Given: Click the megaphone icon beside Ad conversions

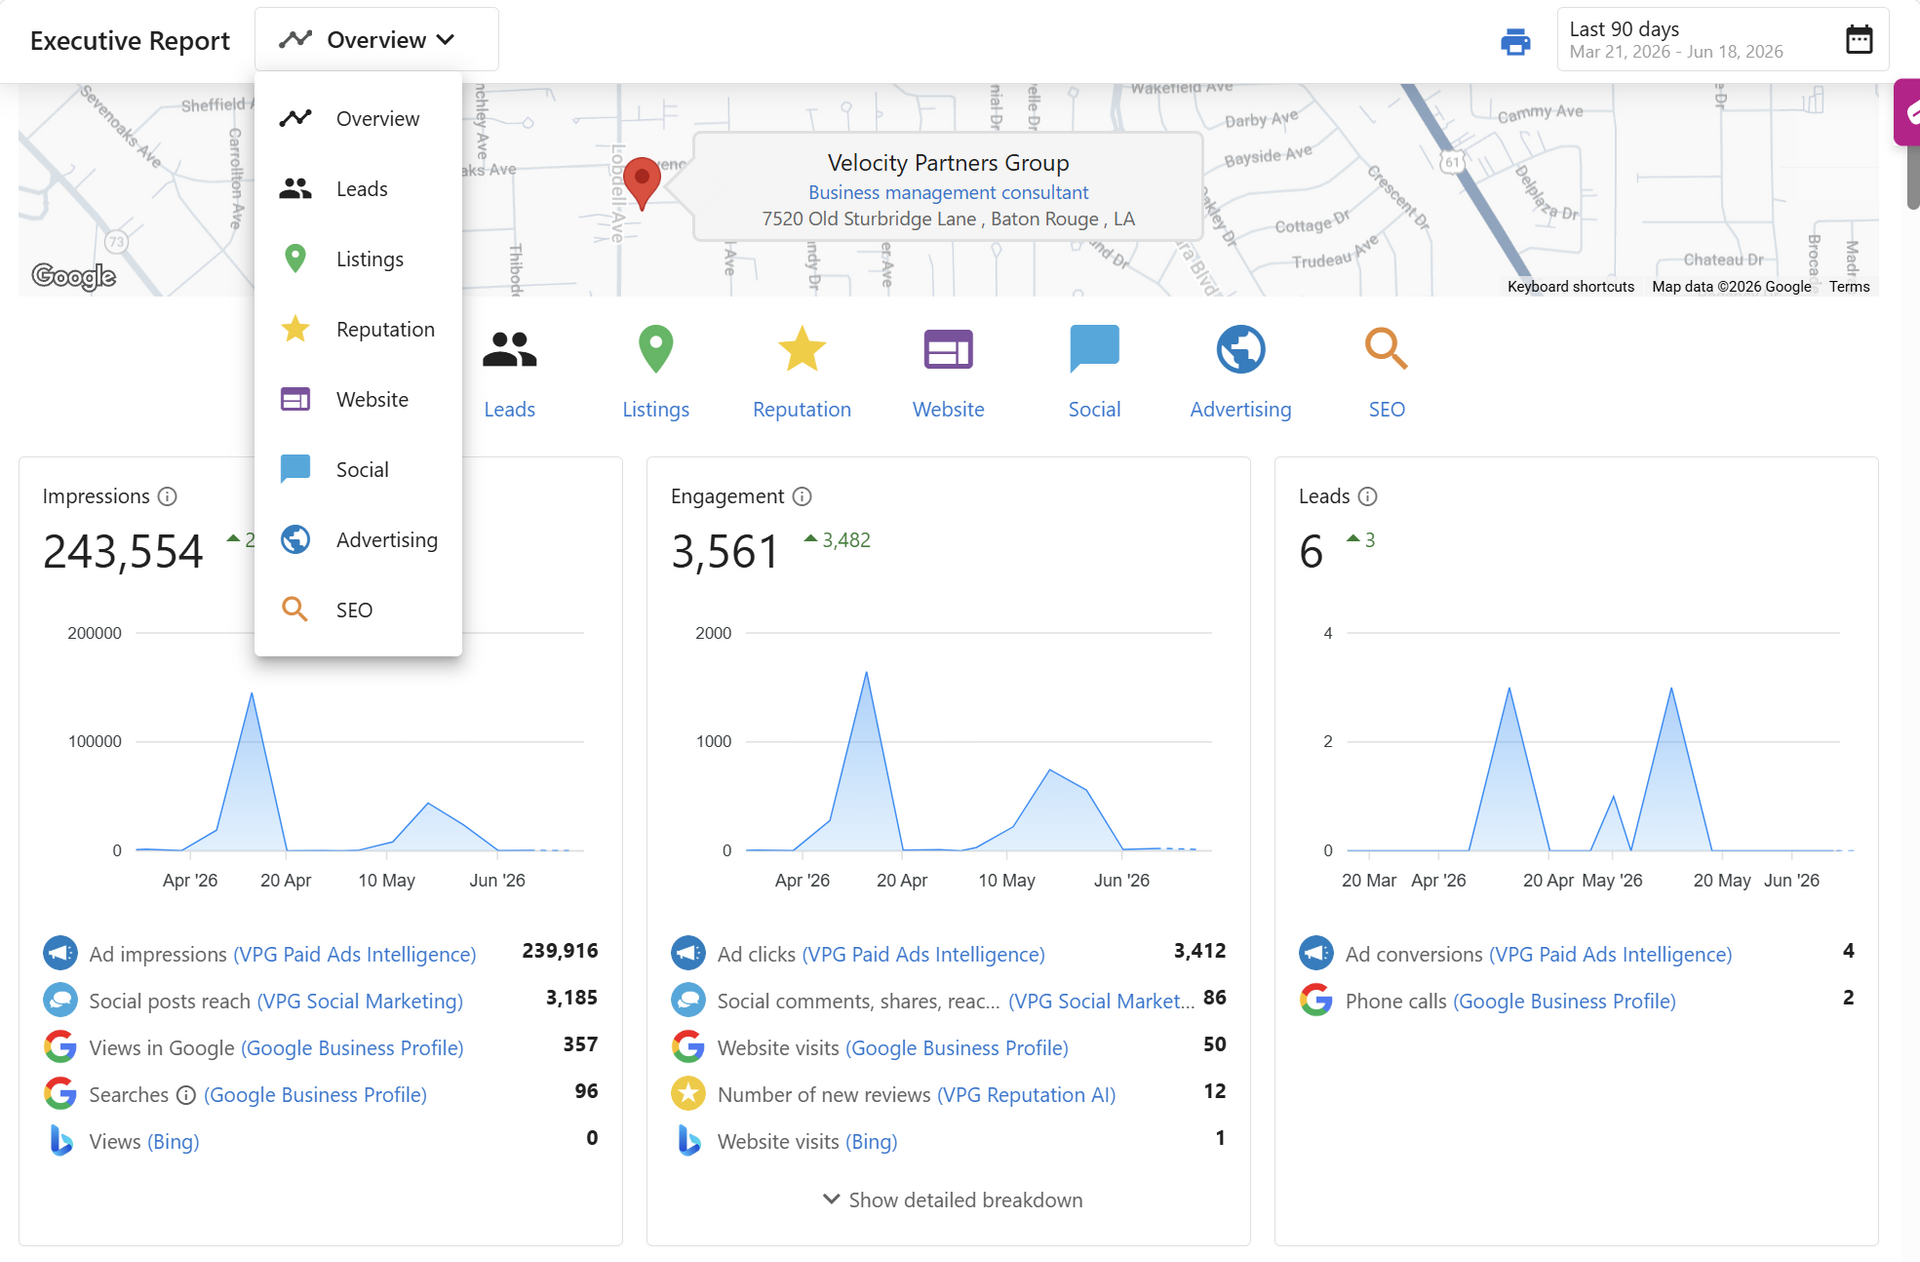Looking at the screenshot, I should point(1316,953).
